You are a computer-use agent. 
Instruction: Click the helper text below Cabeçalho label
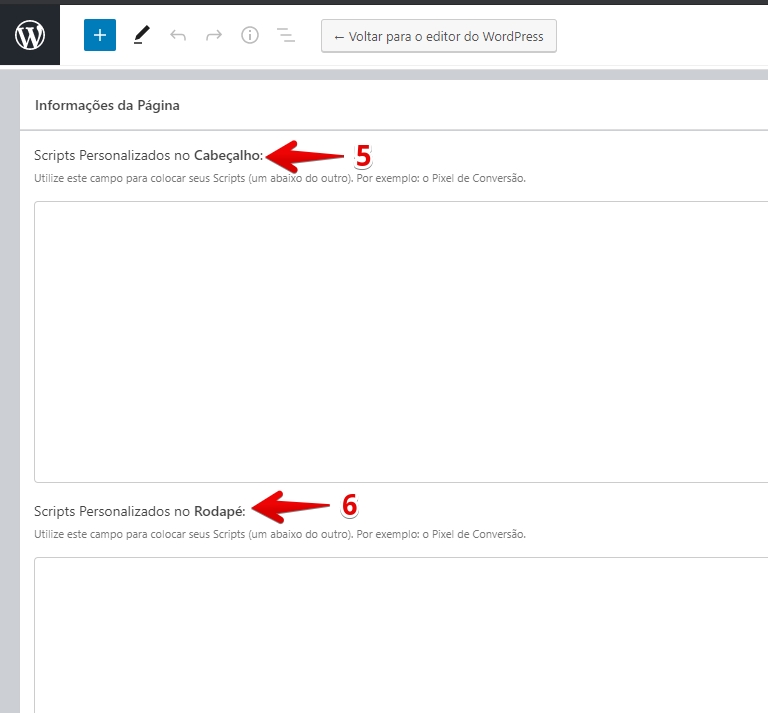(x=279, y=179)
